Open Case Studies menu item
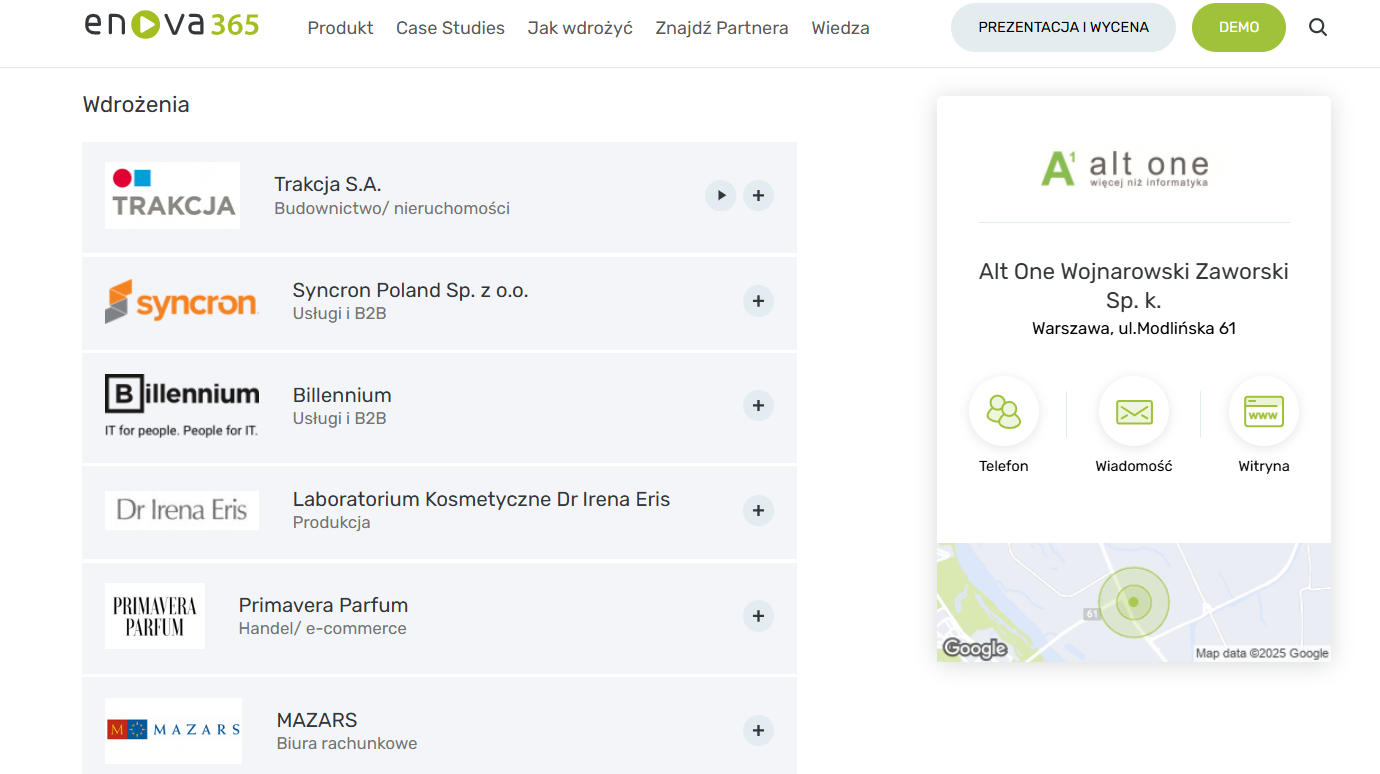Screen dimensions: 1380x774 (450, 28)
